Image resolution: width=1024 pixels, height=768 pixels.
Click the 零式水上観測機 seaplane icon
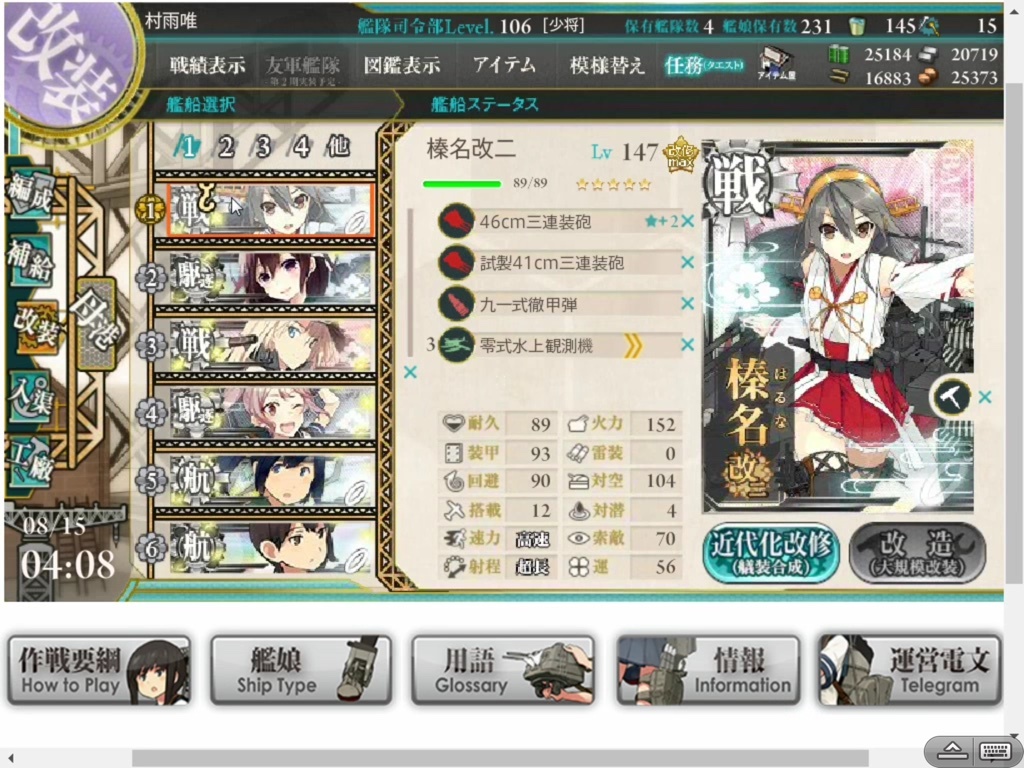pyautogui.click(x=456, y=345)
